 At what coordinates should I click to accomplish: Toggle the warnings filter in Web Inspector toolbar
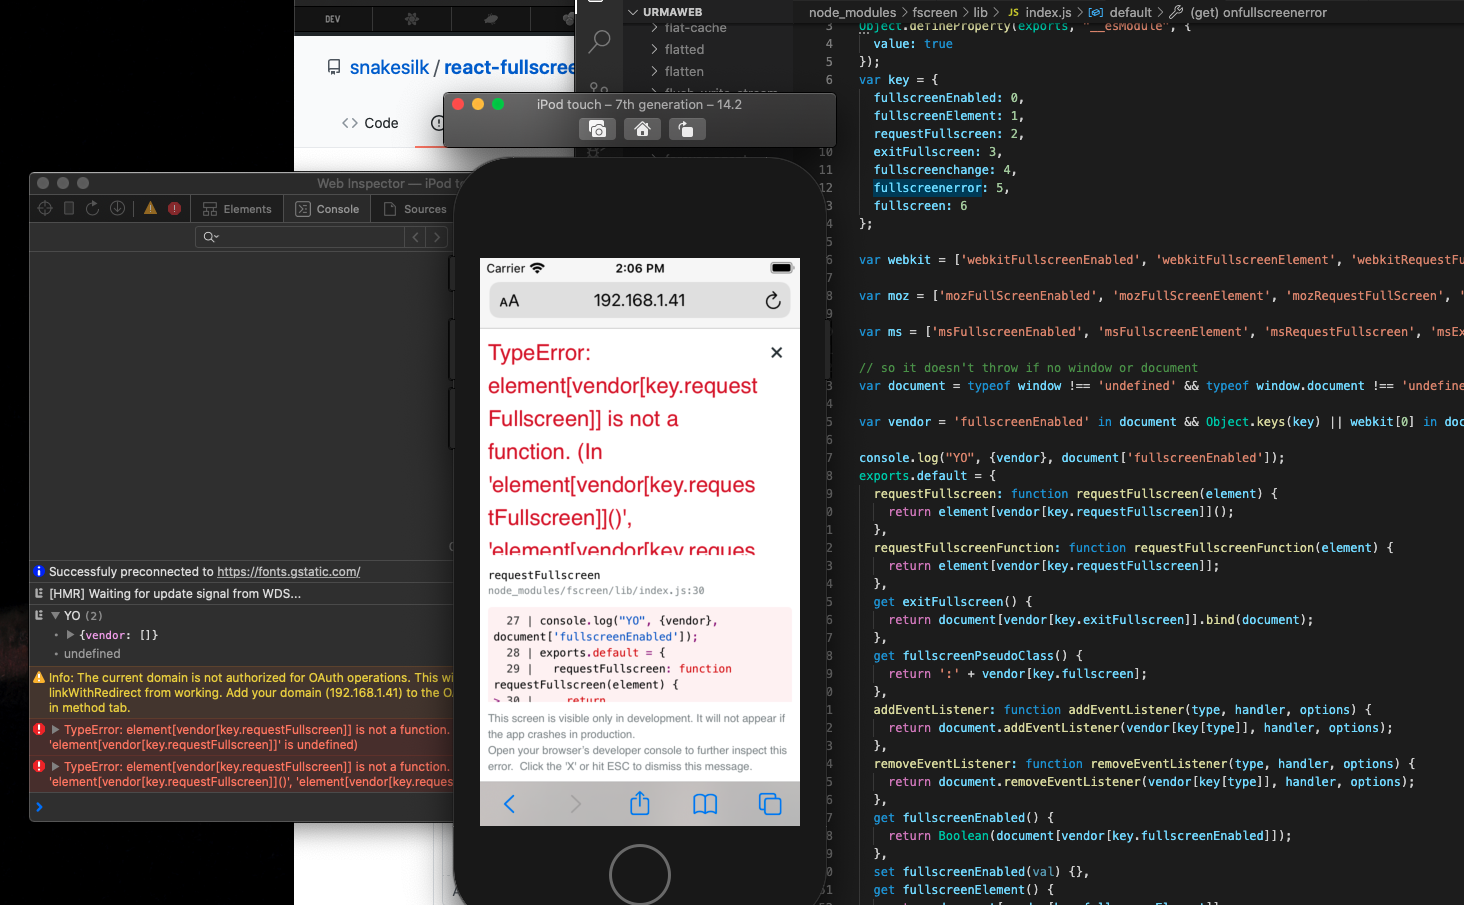[149, 208]
